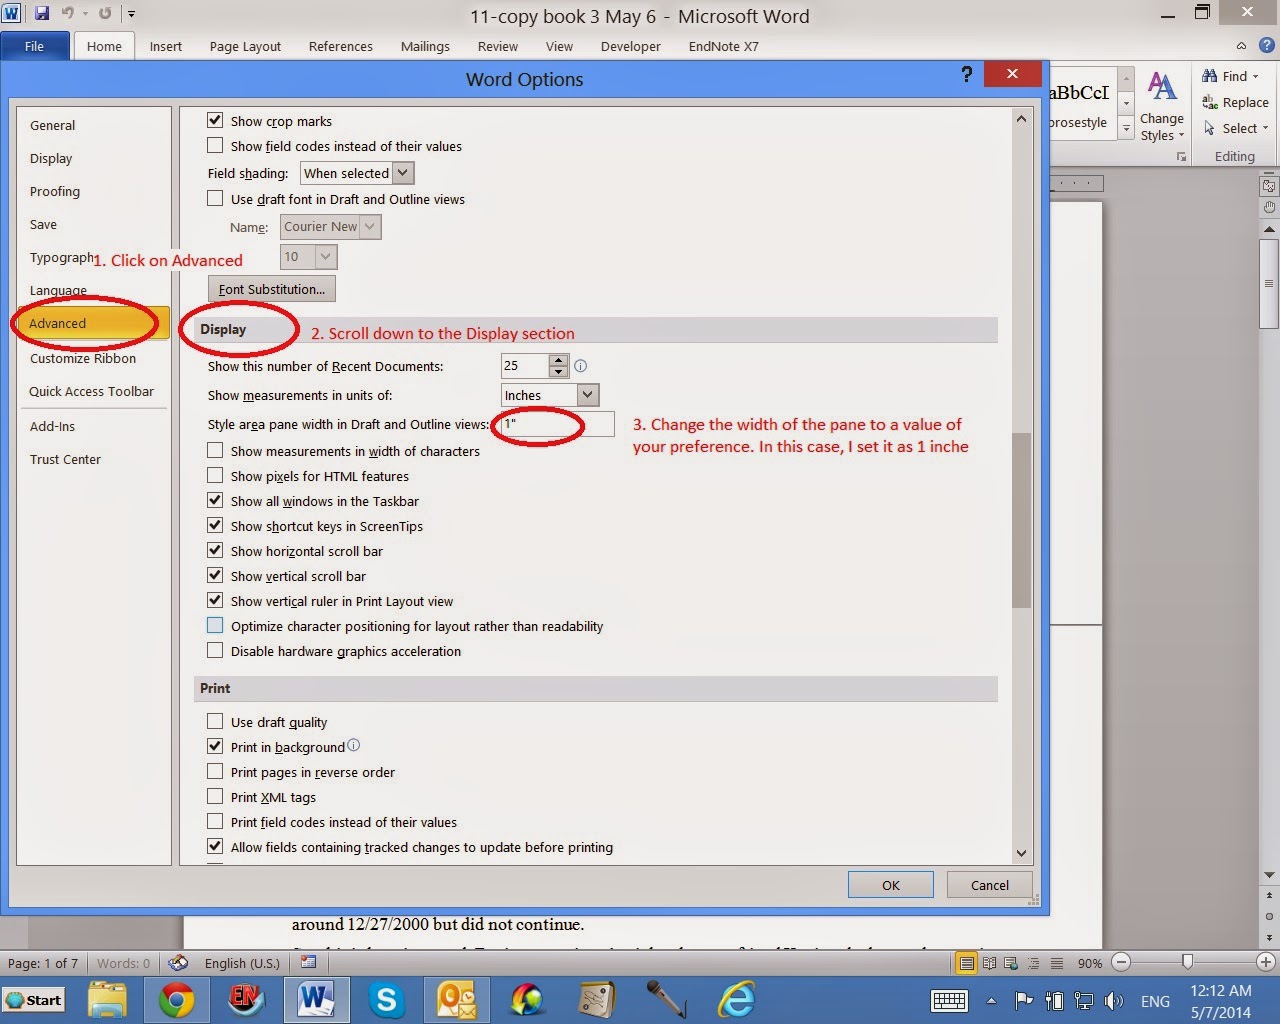The width and height of the screenshot is (1280, 1024).
Task: Enable Use draft font in Draft and Outline views
Action: [215, 198]
